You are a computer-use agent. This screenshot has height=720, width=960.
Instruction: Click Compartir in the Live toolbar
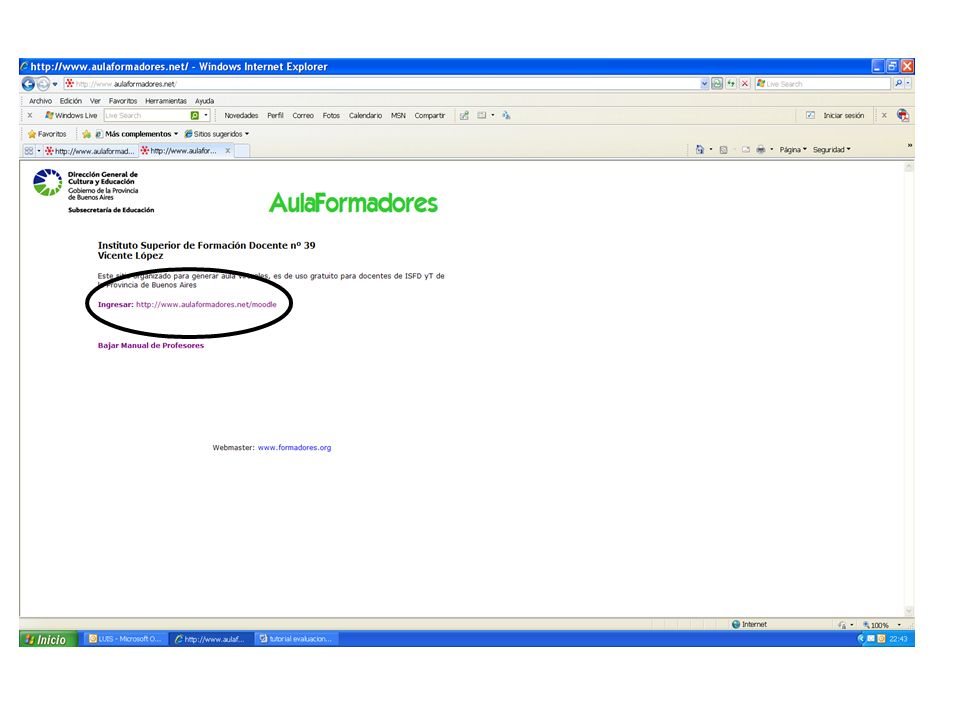point(430,115)
